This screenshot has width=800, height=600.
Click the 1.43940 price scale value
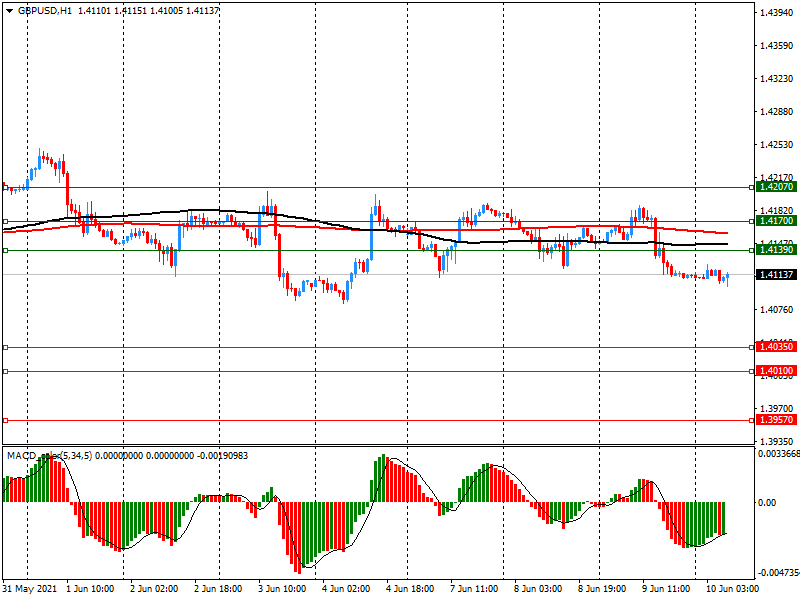click(777, 13)
